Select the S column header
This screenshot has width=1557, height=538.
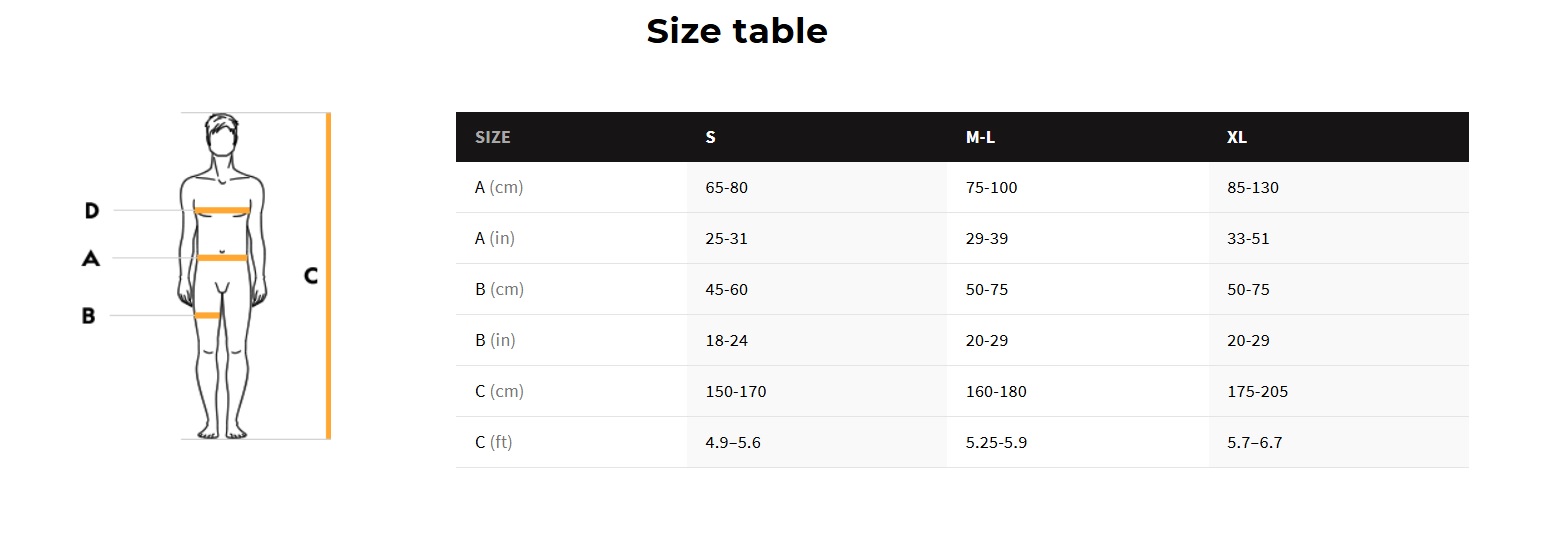(710, 137)
